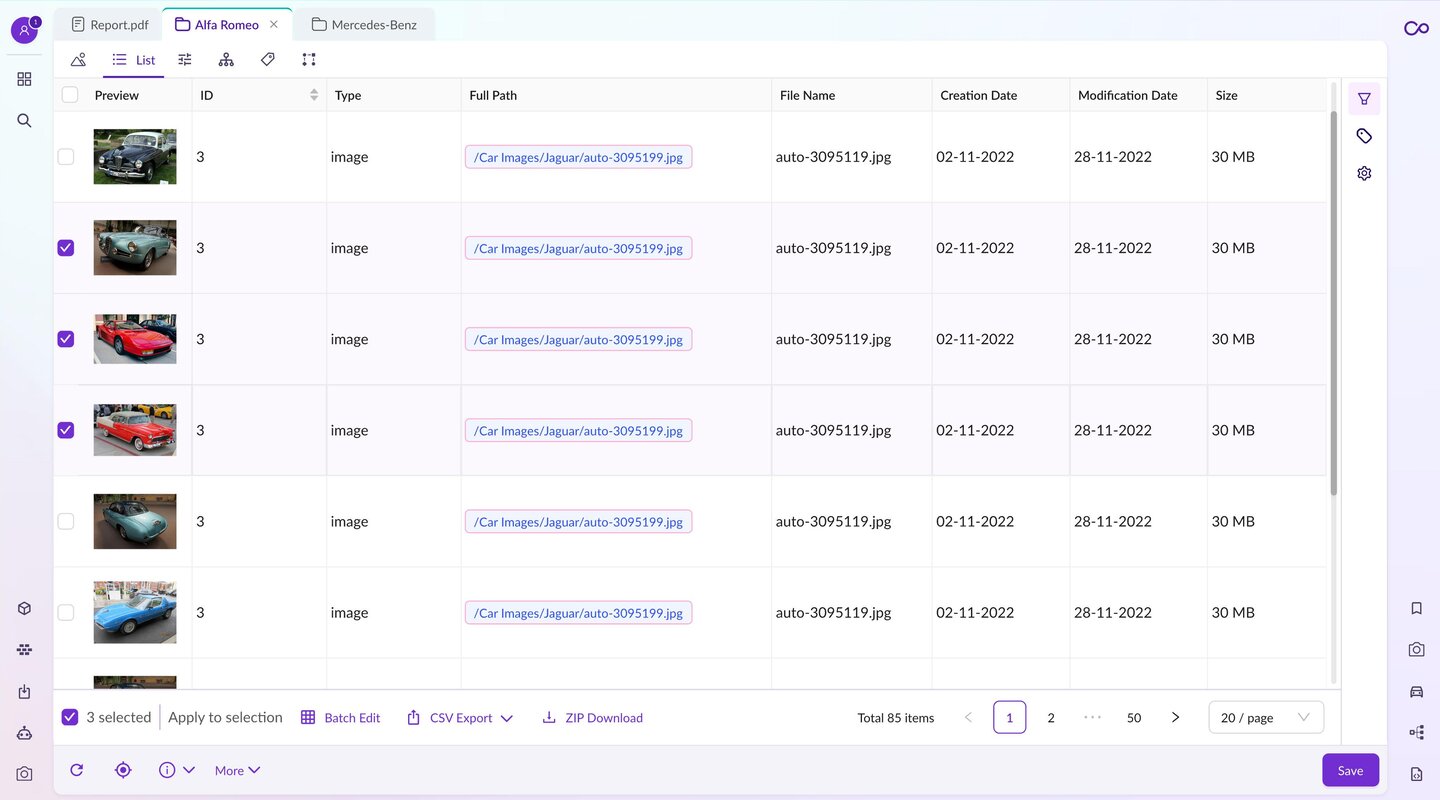Open the hierarchy tree view icon
Image resolution: width=1440 pixels, height=800 pixels.
click(x=226, y=60)
